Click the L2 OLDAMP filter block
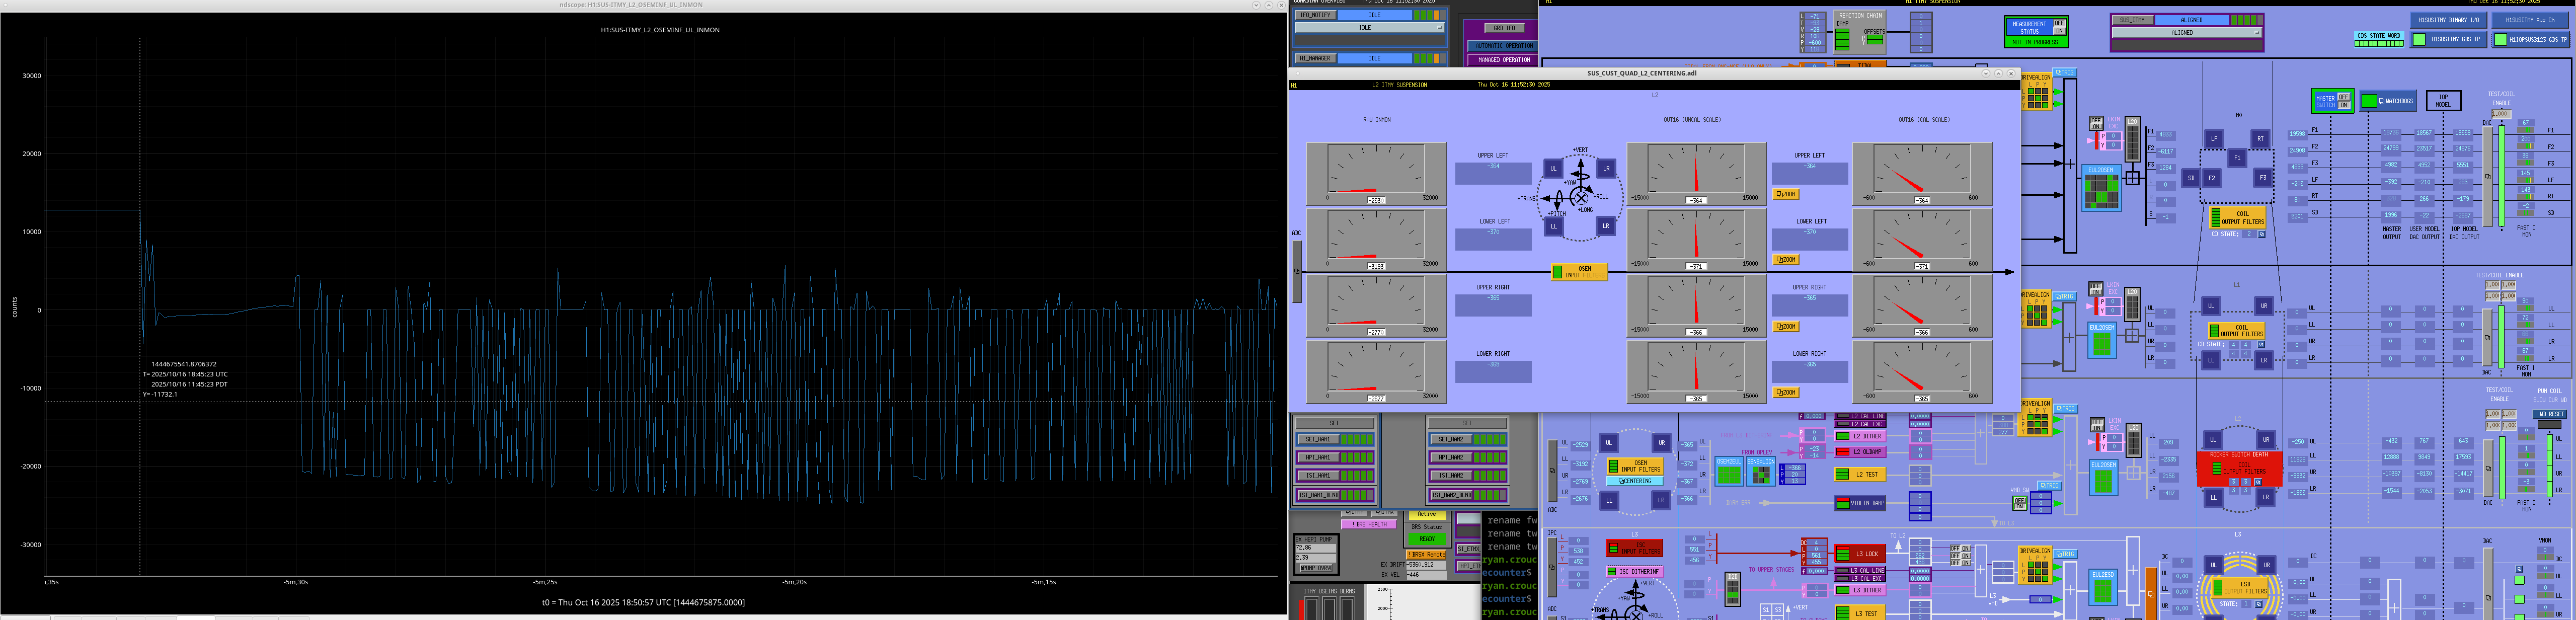Screen dimensions: 2576x620 click(x=1859, y=452)
